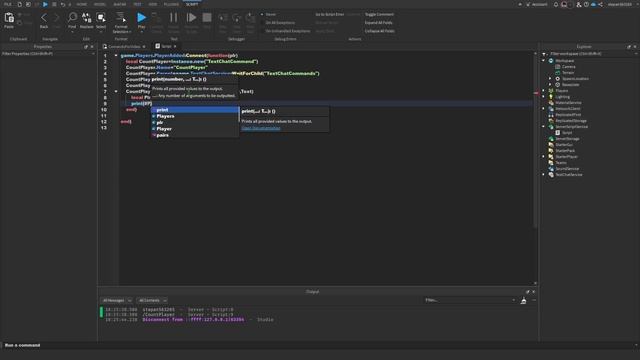Click the Undo arrow in title bar
The width and height of the screenshot is (640, 360).
[62, 4]
